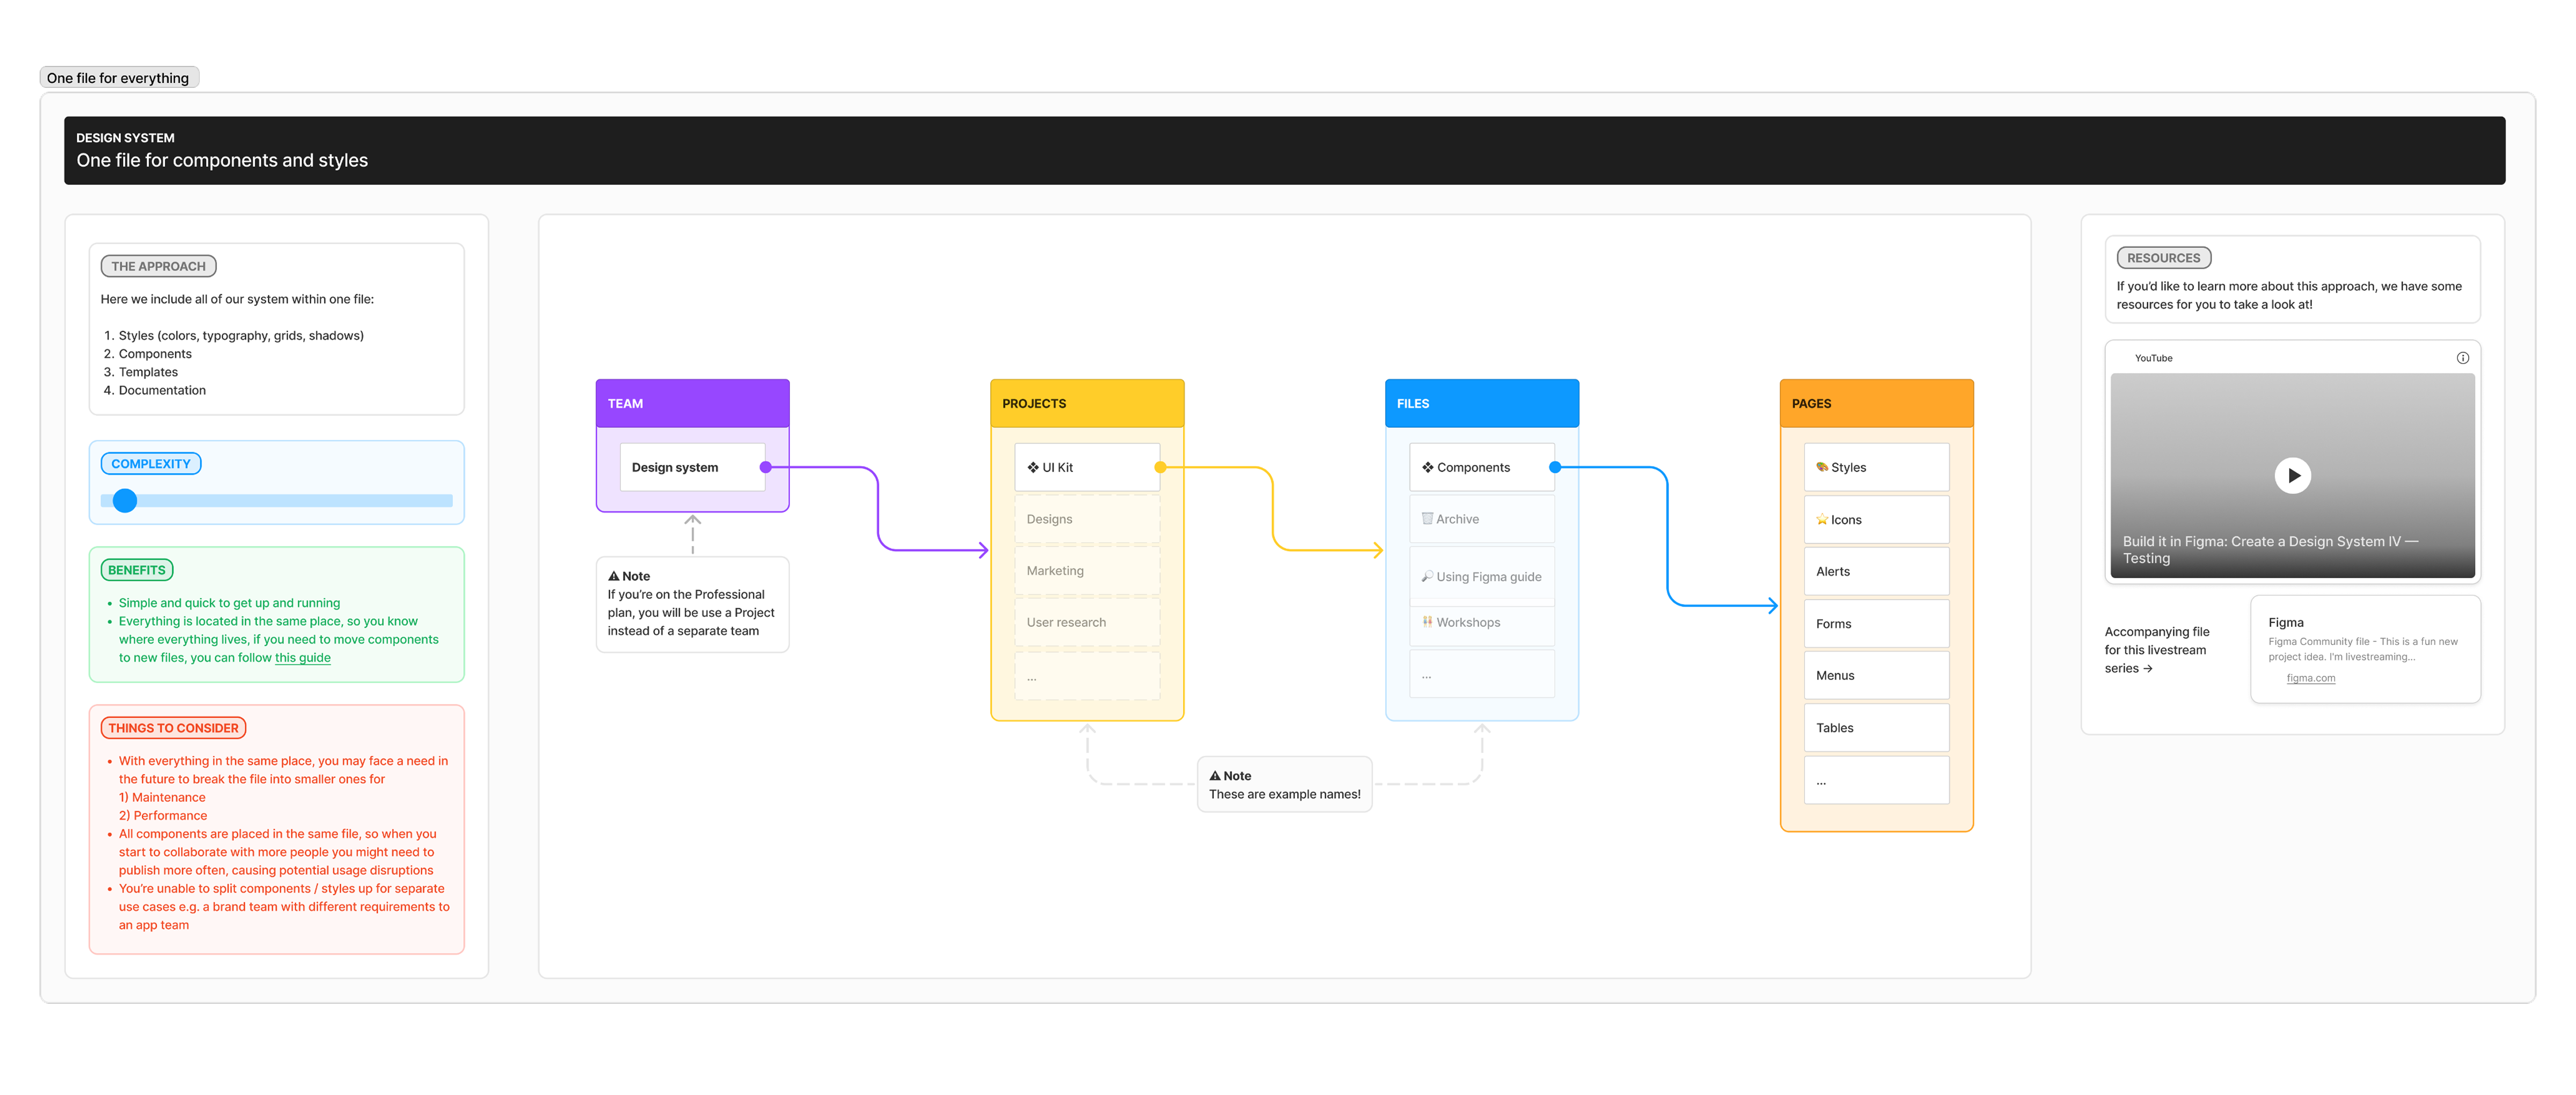Click the Components diamond icon in FILES
2576x1095 pixels.
tap(1427, 466)
